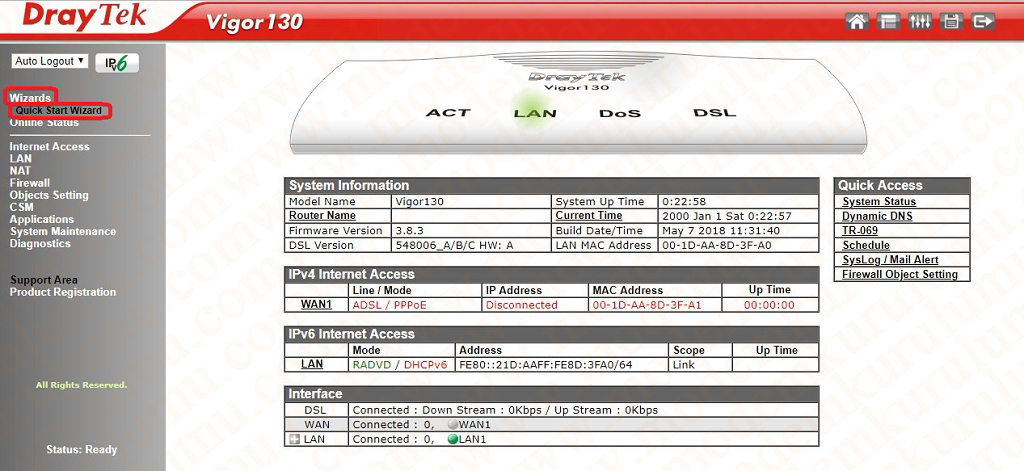Click current time 2000 Jan 1 Sat

[727, 216]
